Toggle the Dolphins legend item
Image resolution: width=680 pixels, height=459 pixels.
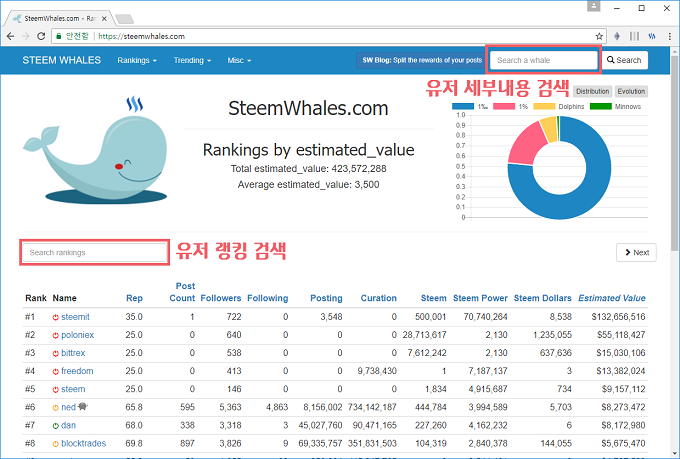point(559,106)
